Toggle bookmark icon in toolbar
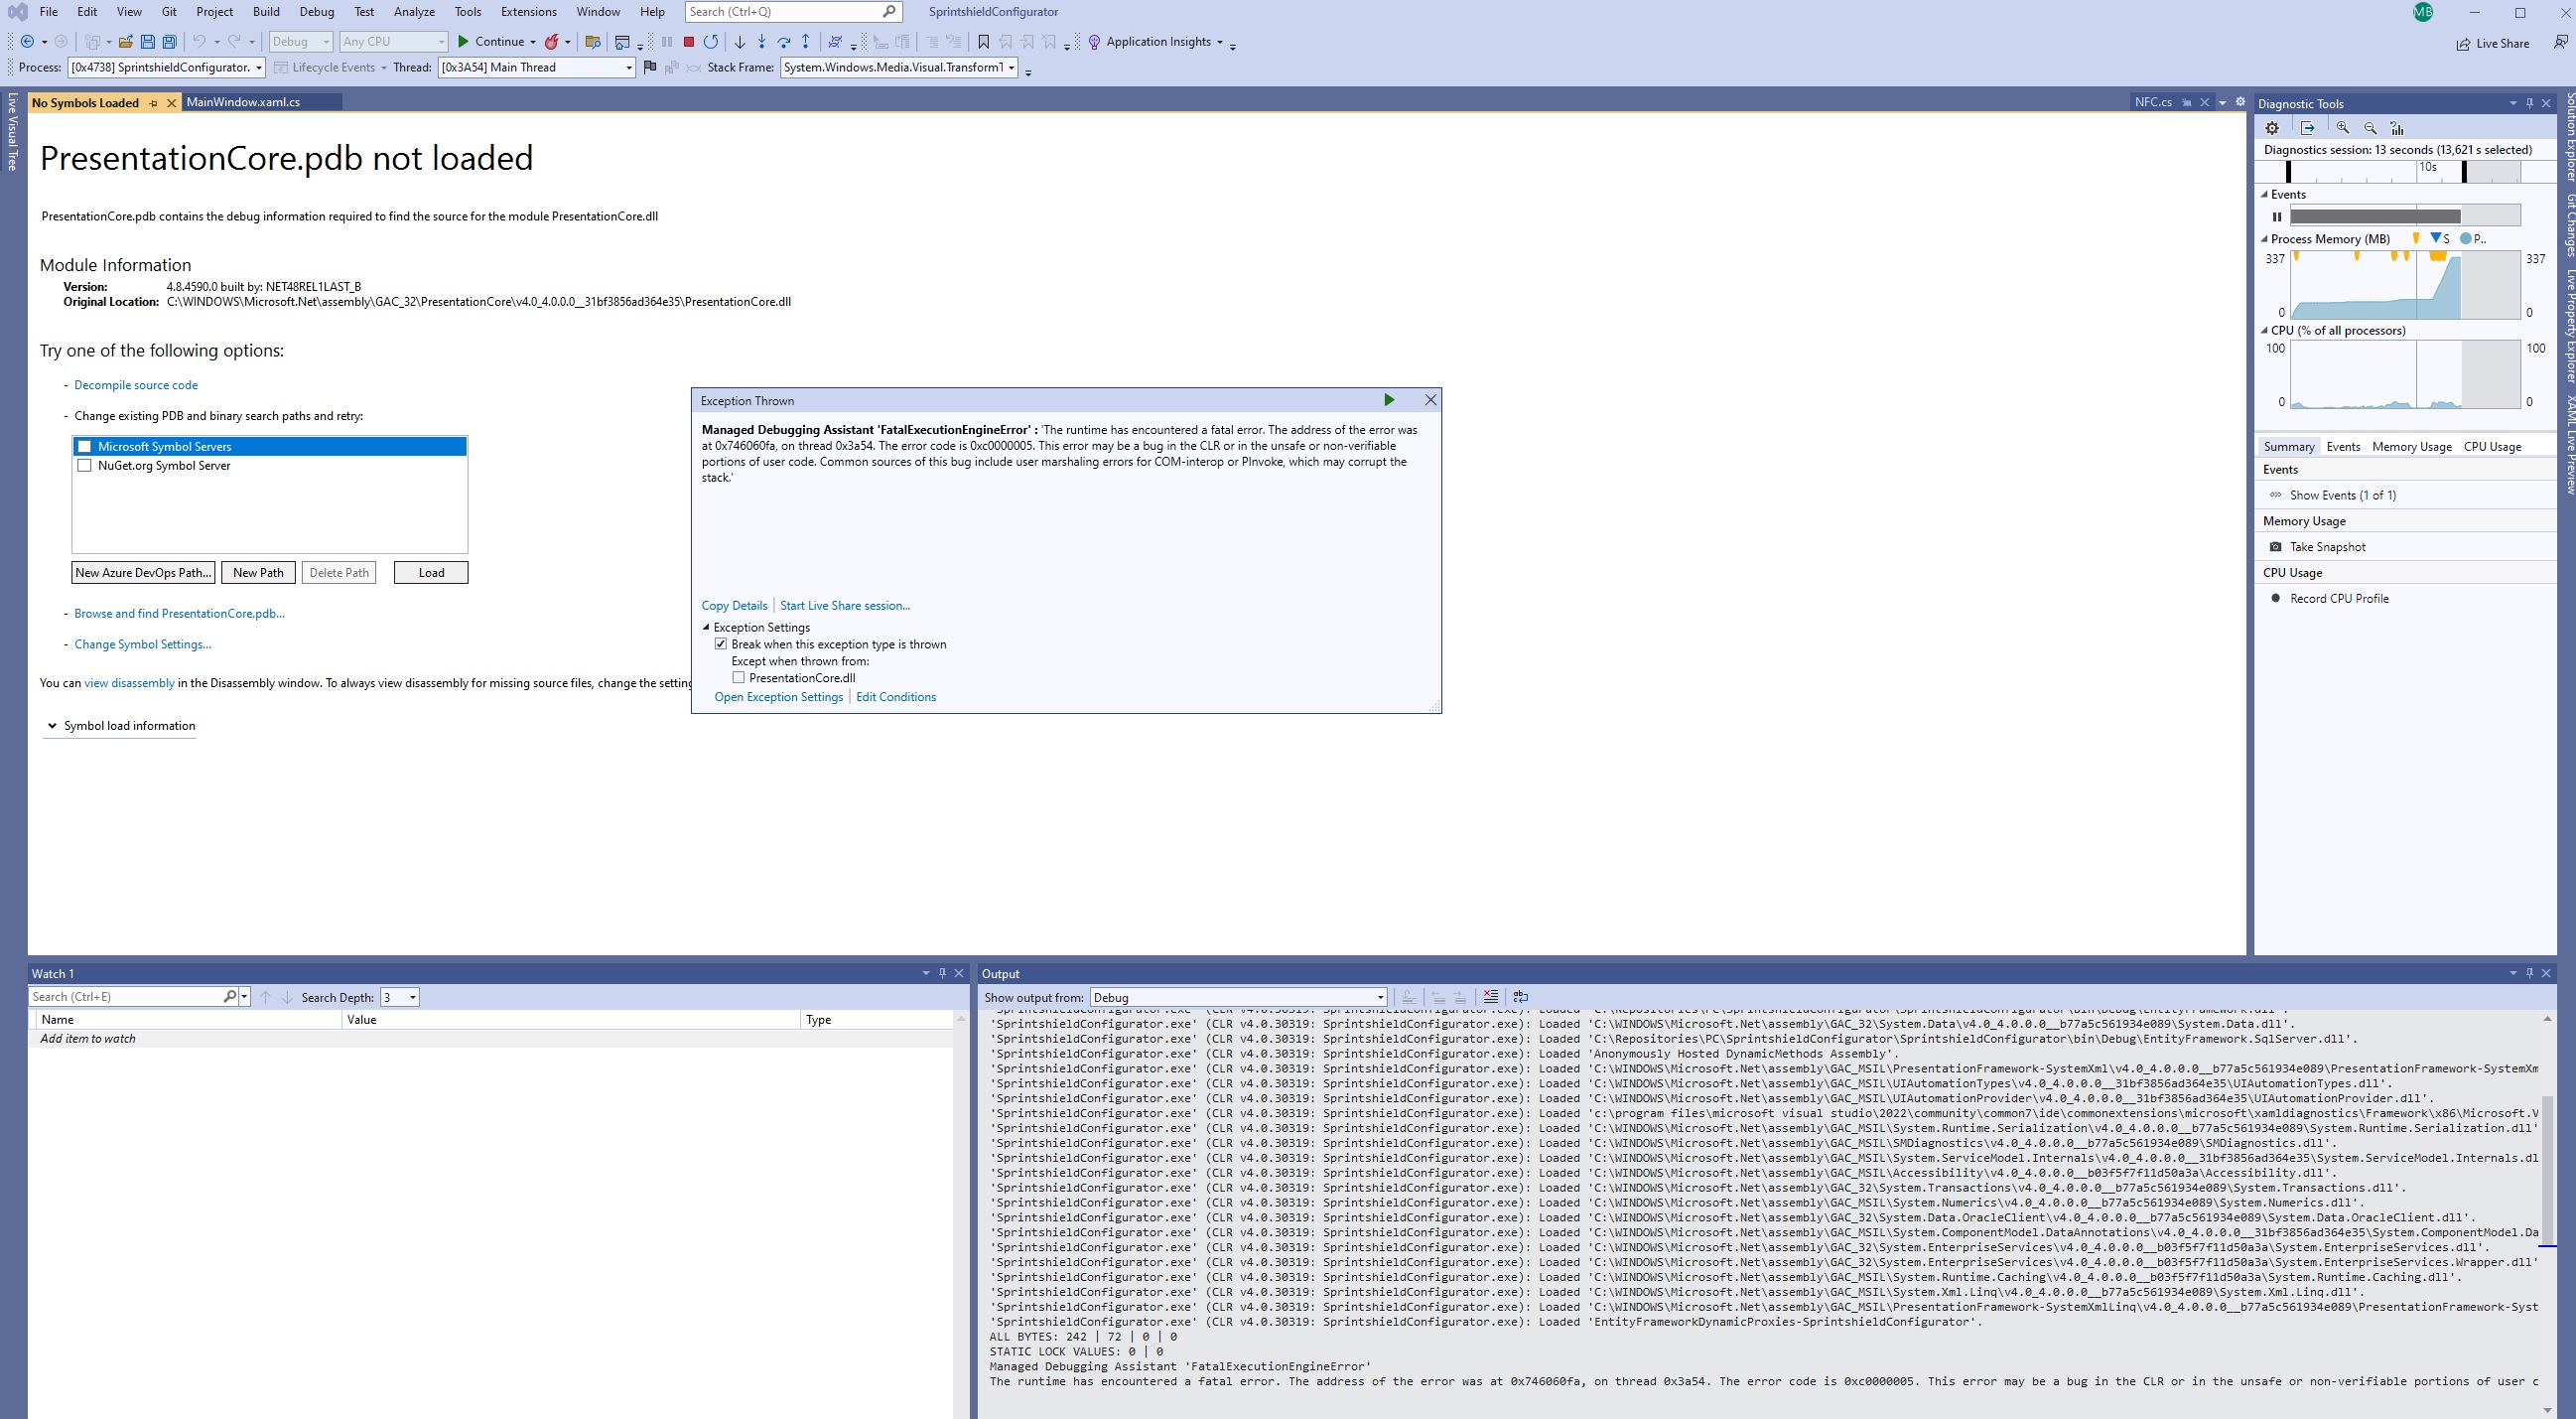 tap(983, 42)
